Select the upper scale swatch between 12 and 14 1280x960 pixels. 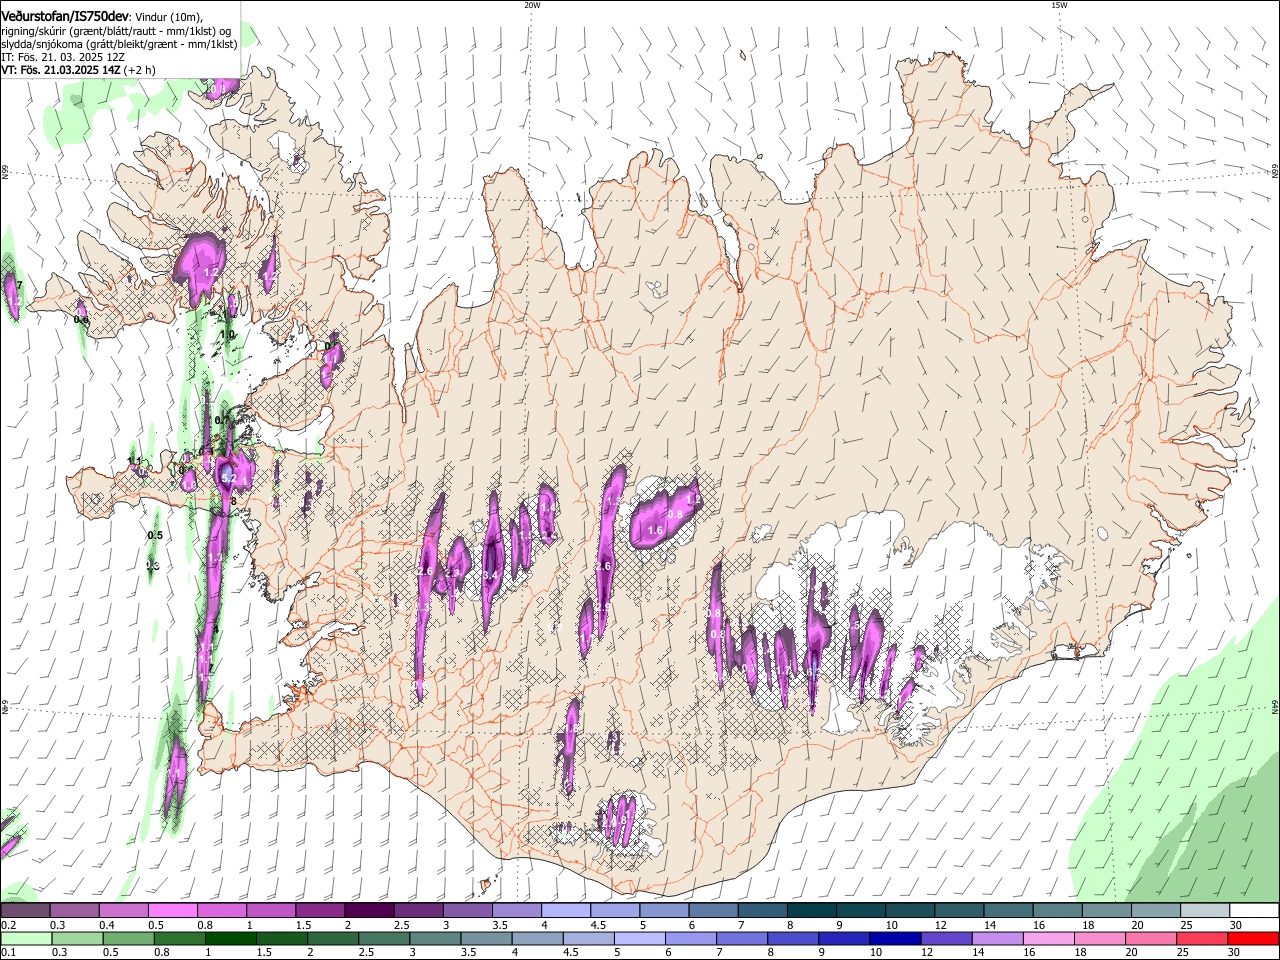pos(959,910)
